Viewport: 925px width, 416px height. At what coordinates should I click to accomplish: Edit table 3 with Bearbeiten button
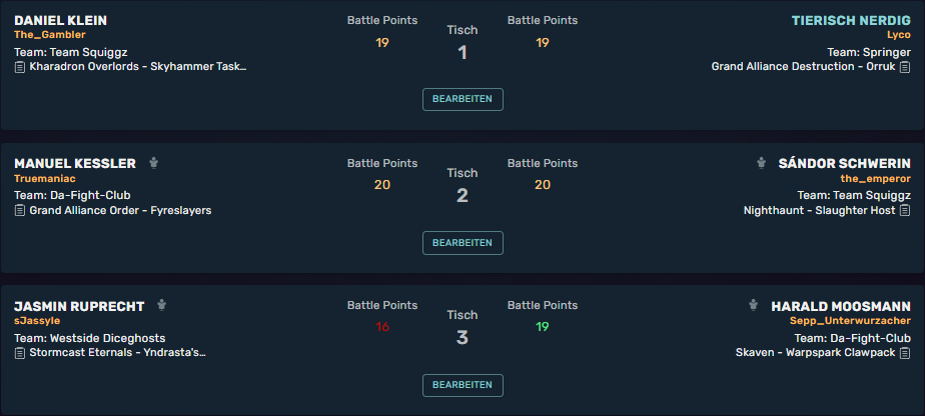462,385
